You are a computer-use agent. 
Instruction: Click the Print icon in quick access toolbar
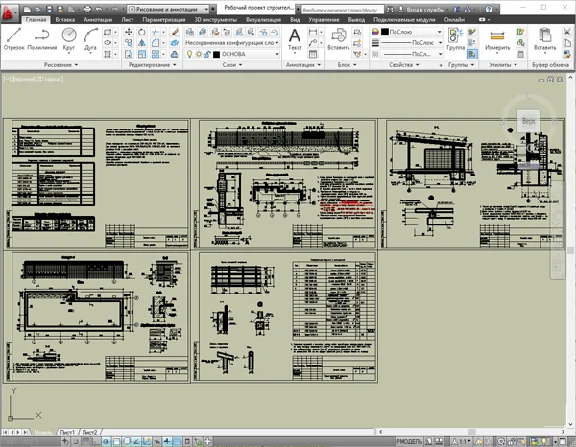click(x=87, y=9)
